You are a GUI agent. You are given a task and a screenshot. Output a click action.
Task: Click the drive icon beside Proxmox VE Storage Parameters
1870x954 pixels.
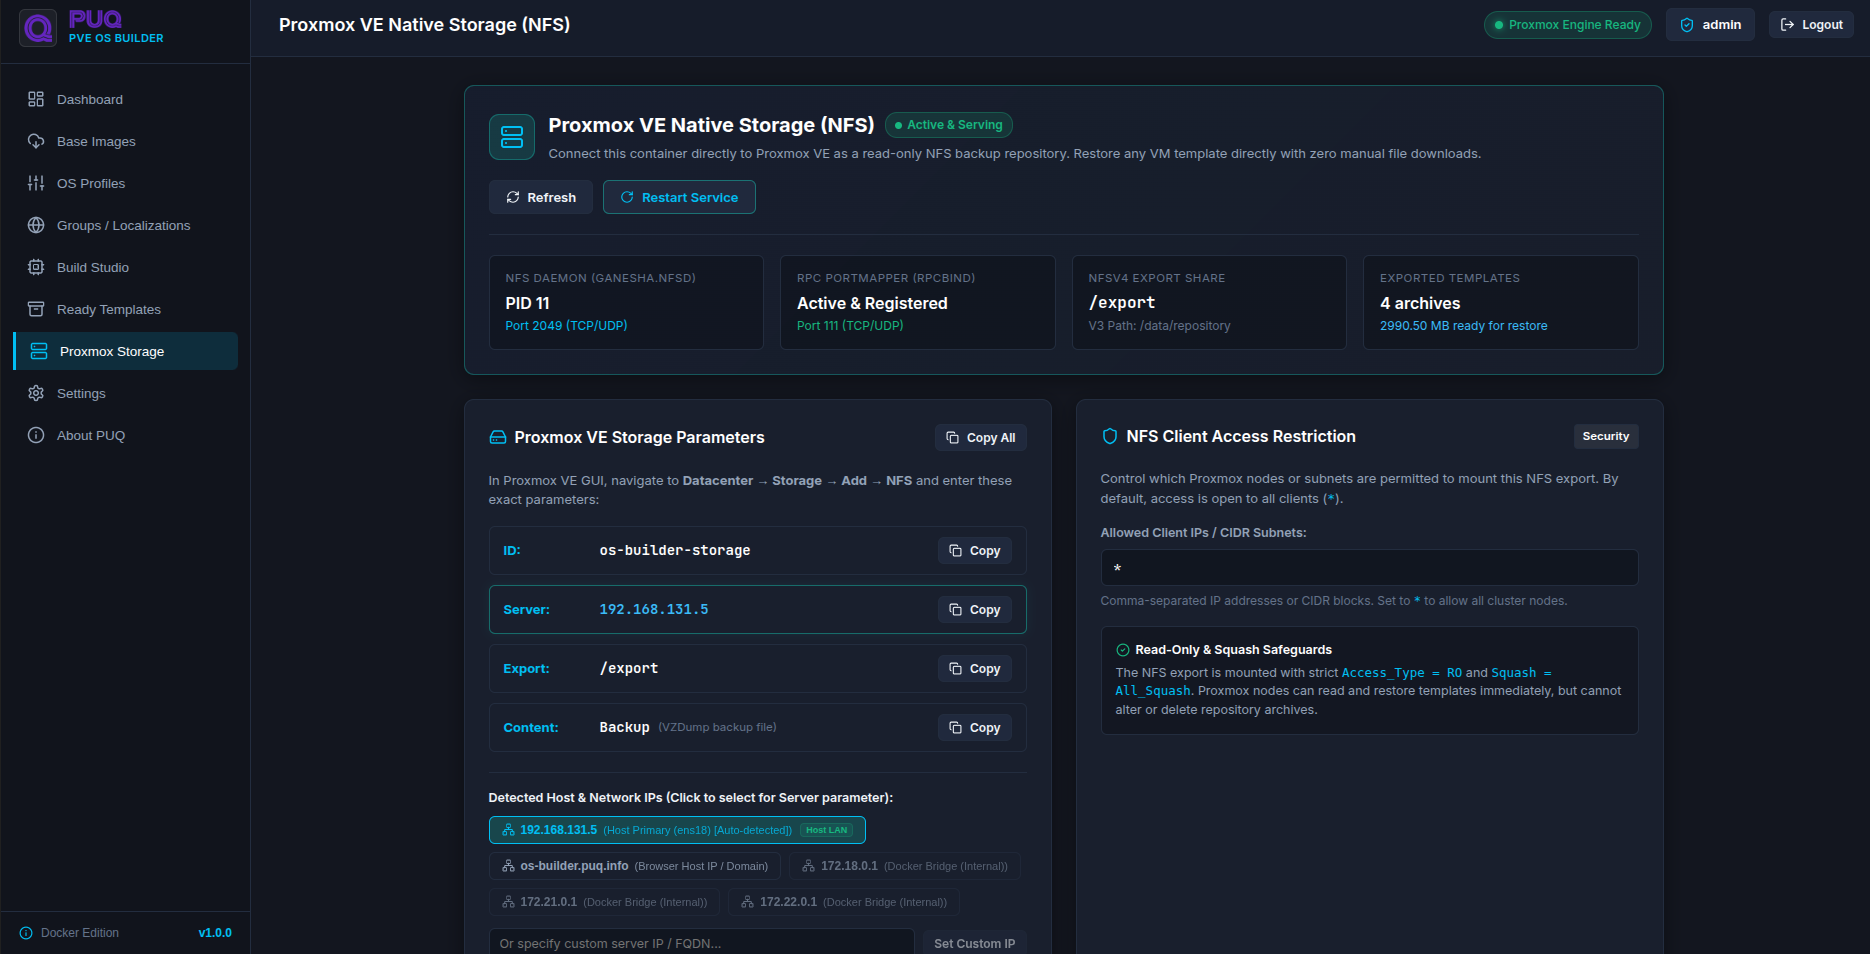click(497, 437)
